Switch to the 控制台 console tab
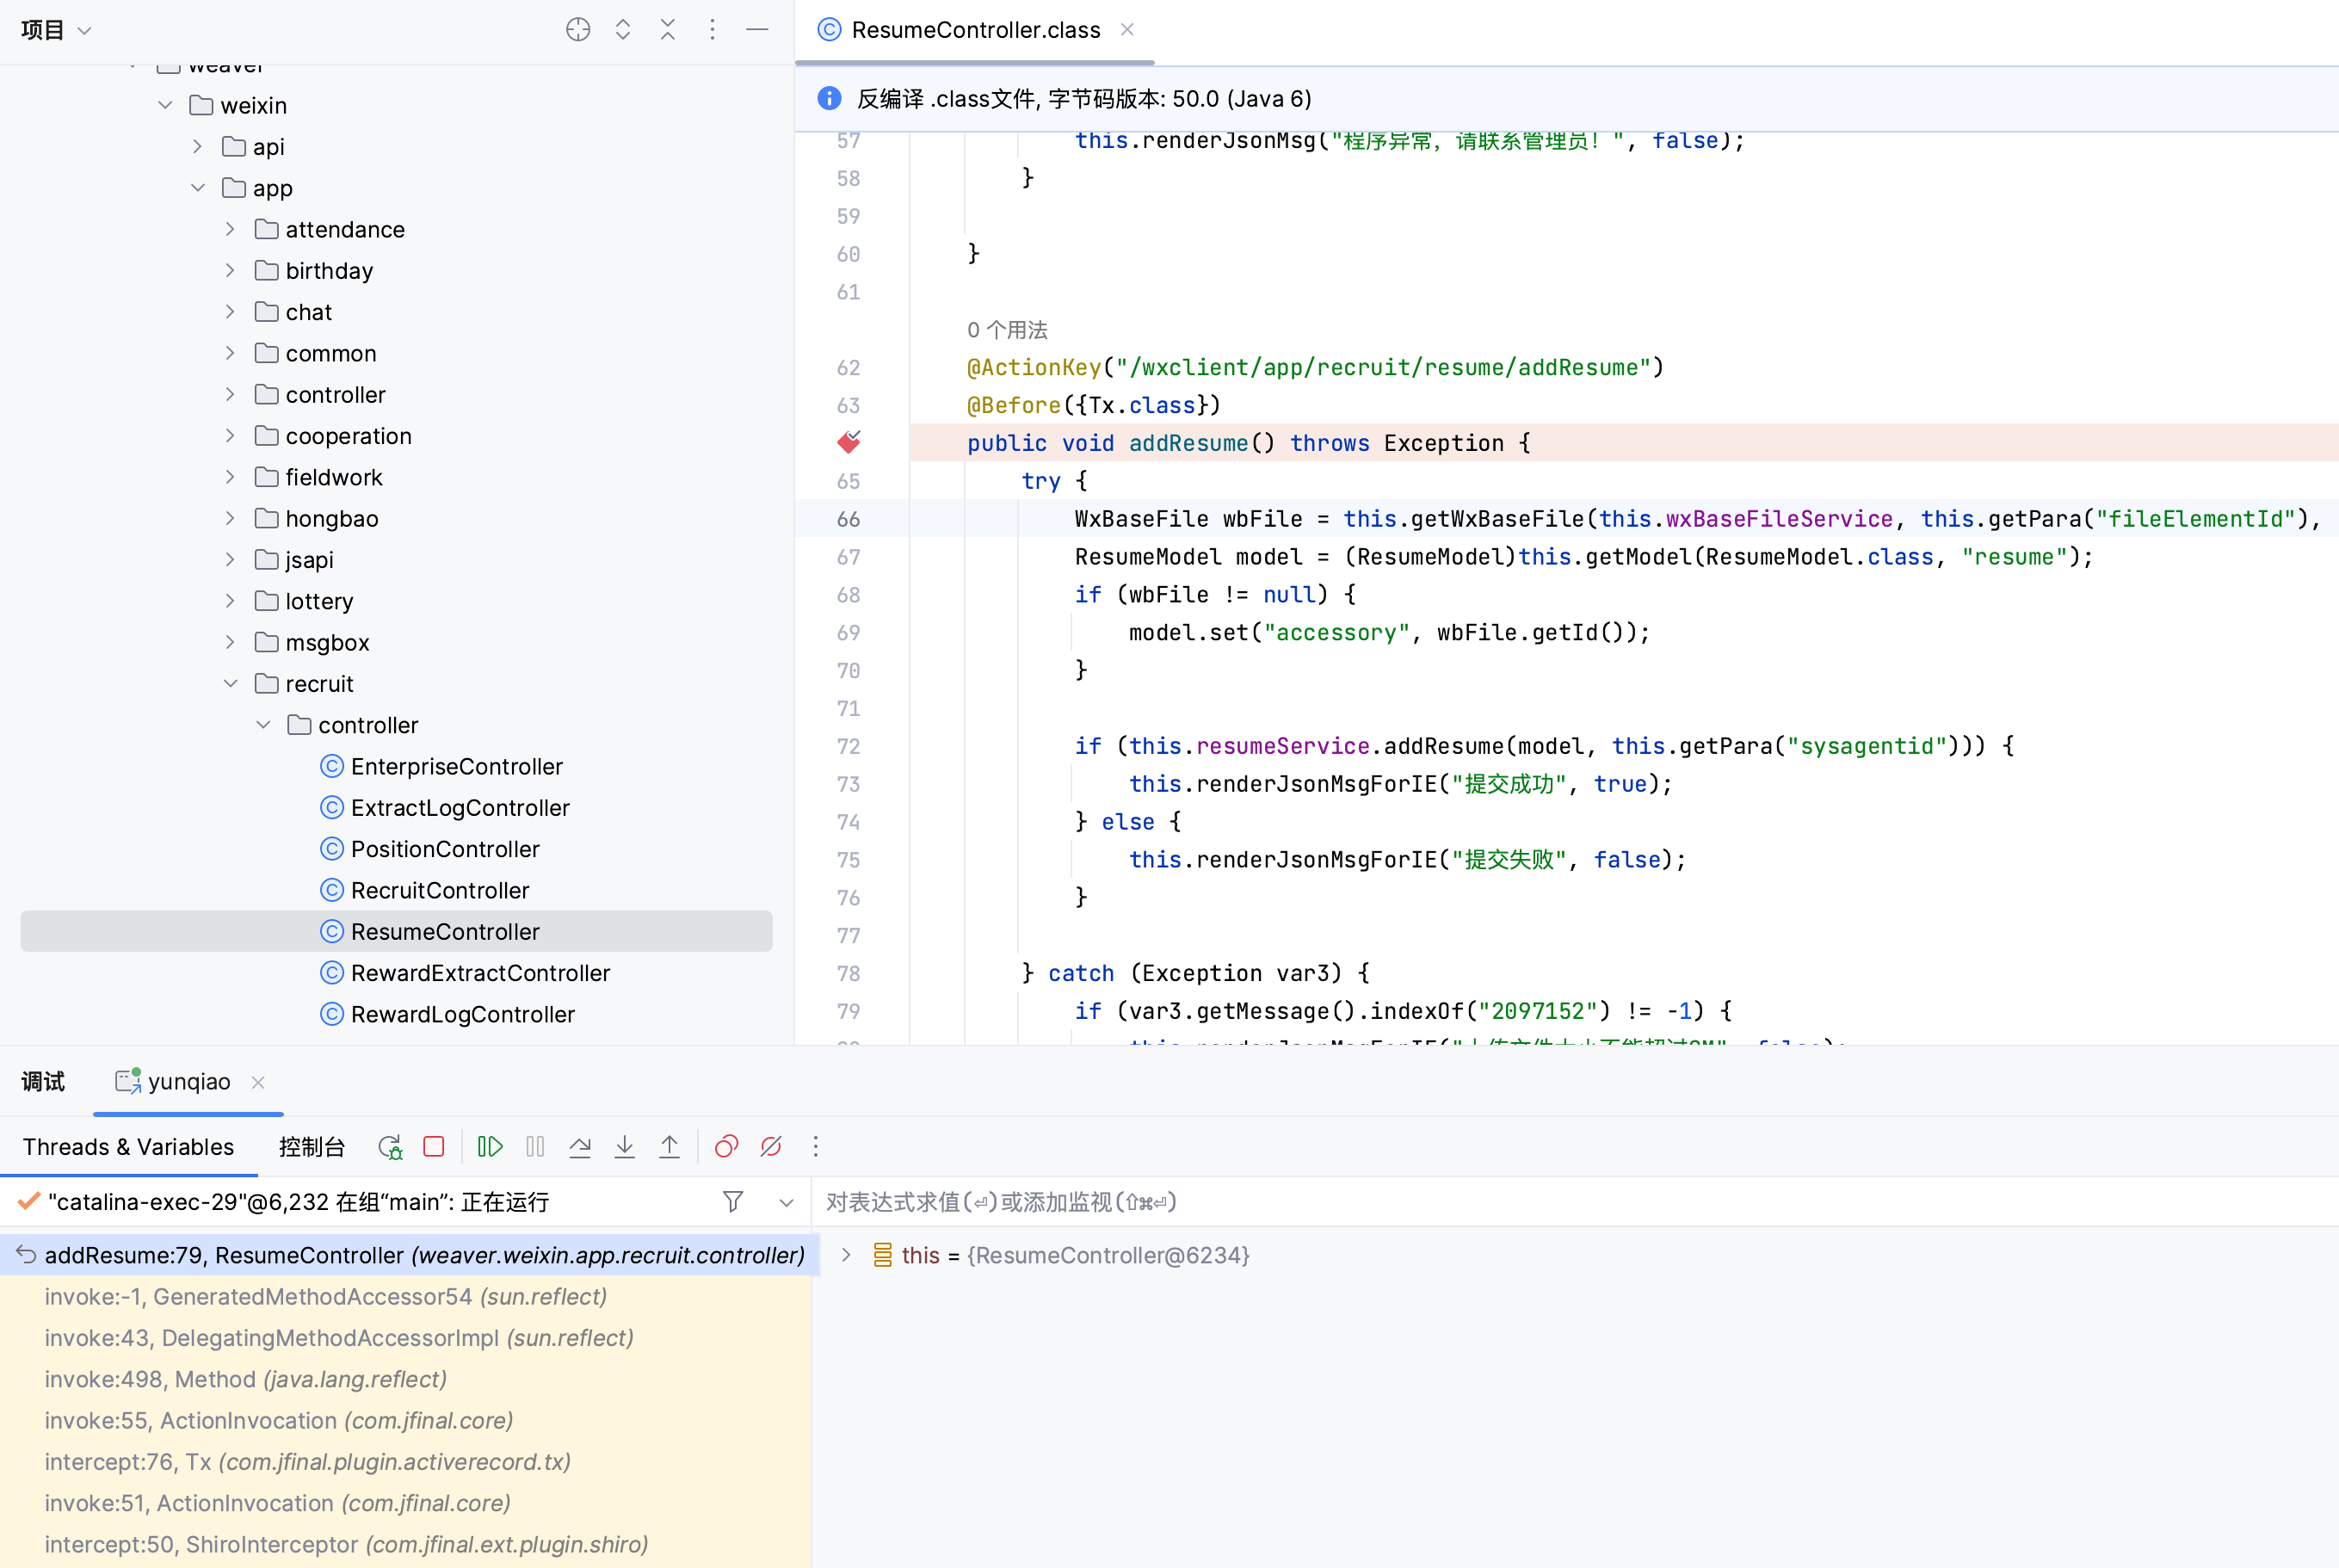This screenshot has height=1568, width=2339. click(x=311, y=1147)
